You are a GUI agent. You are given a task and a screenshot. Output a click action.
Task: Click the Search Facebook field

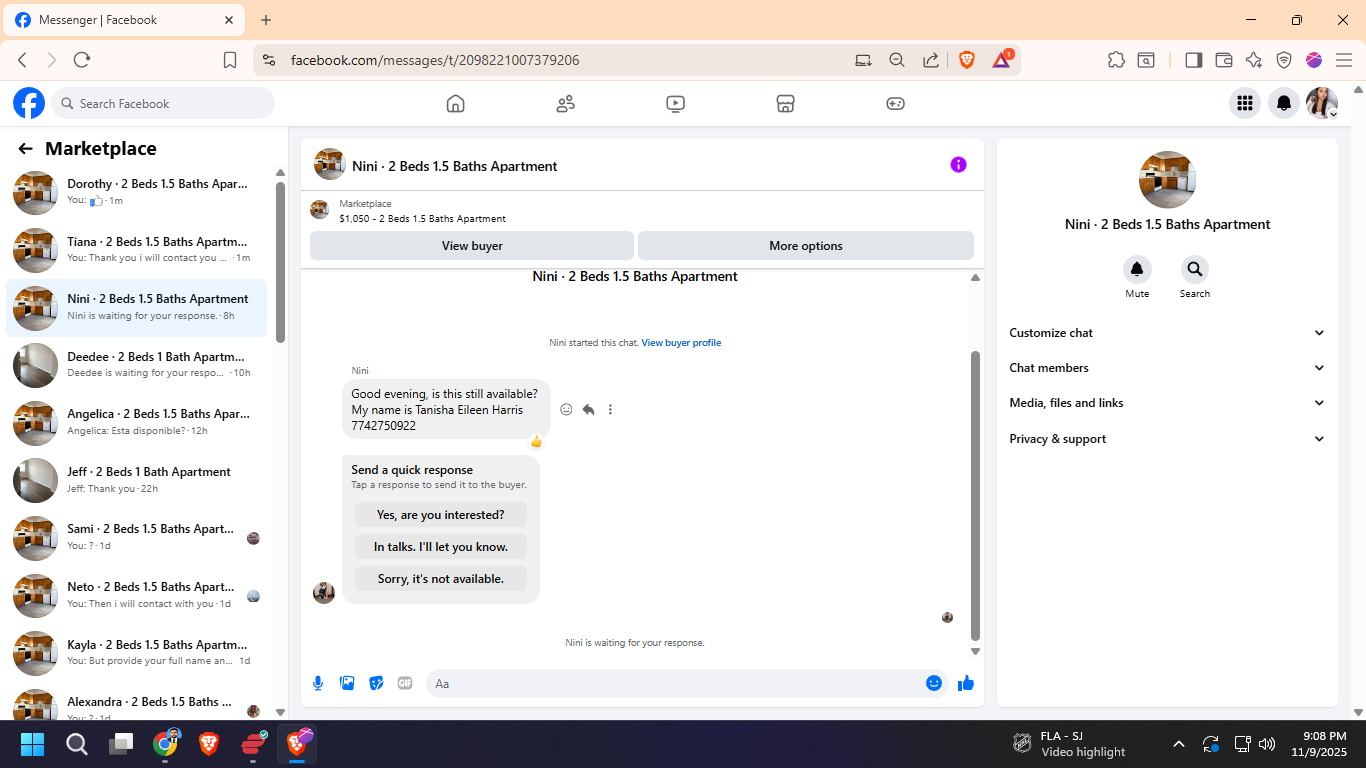pyautogui.click(x=163, y=103)
